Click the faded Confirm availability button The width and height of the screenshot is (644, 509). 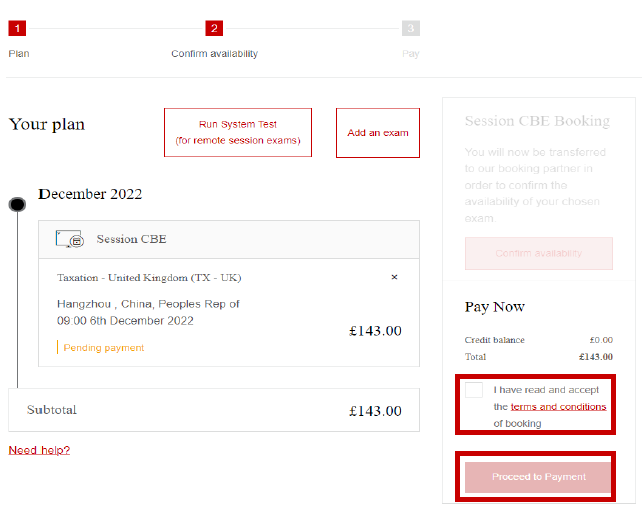coord(538,253)
